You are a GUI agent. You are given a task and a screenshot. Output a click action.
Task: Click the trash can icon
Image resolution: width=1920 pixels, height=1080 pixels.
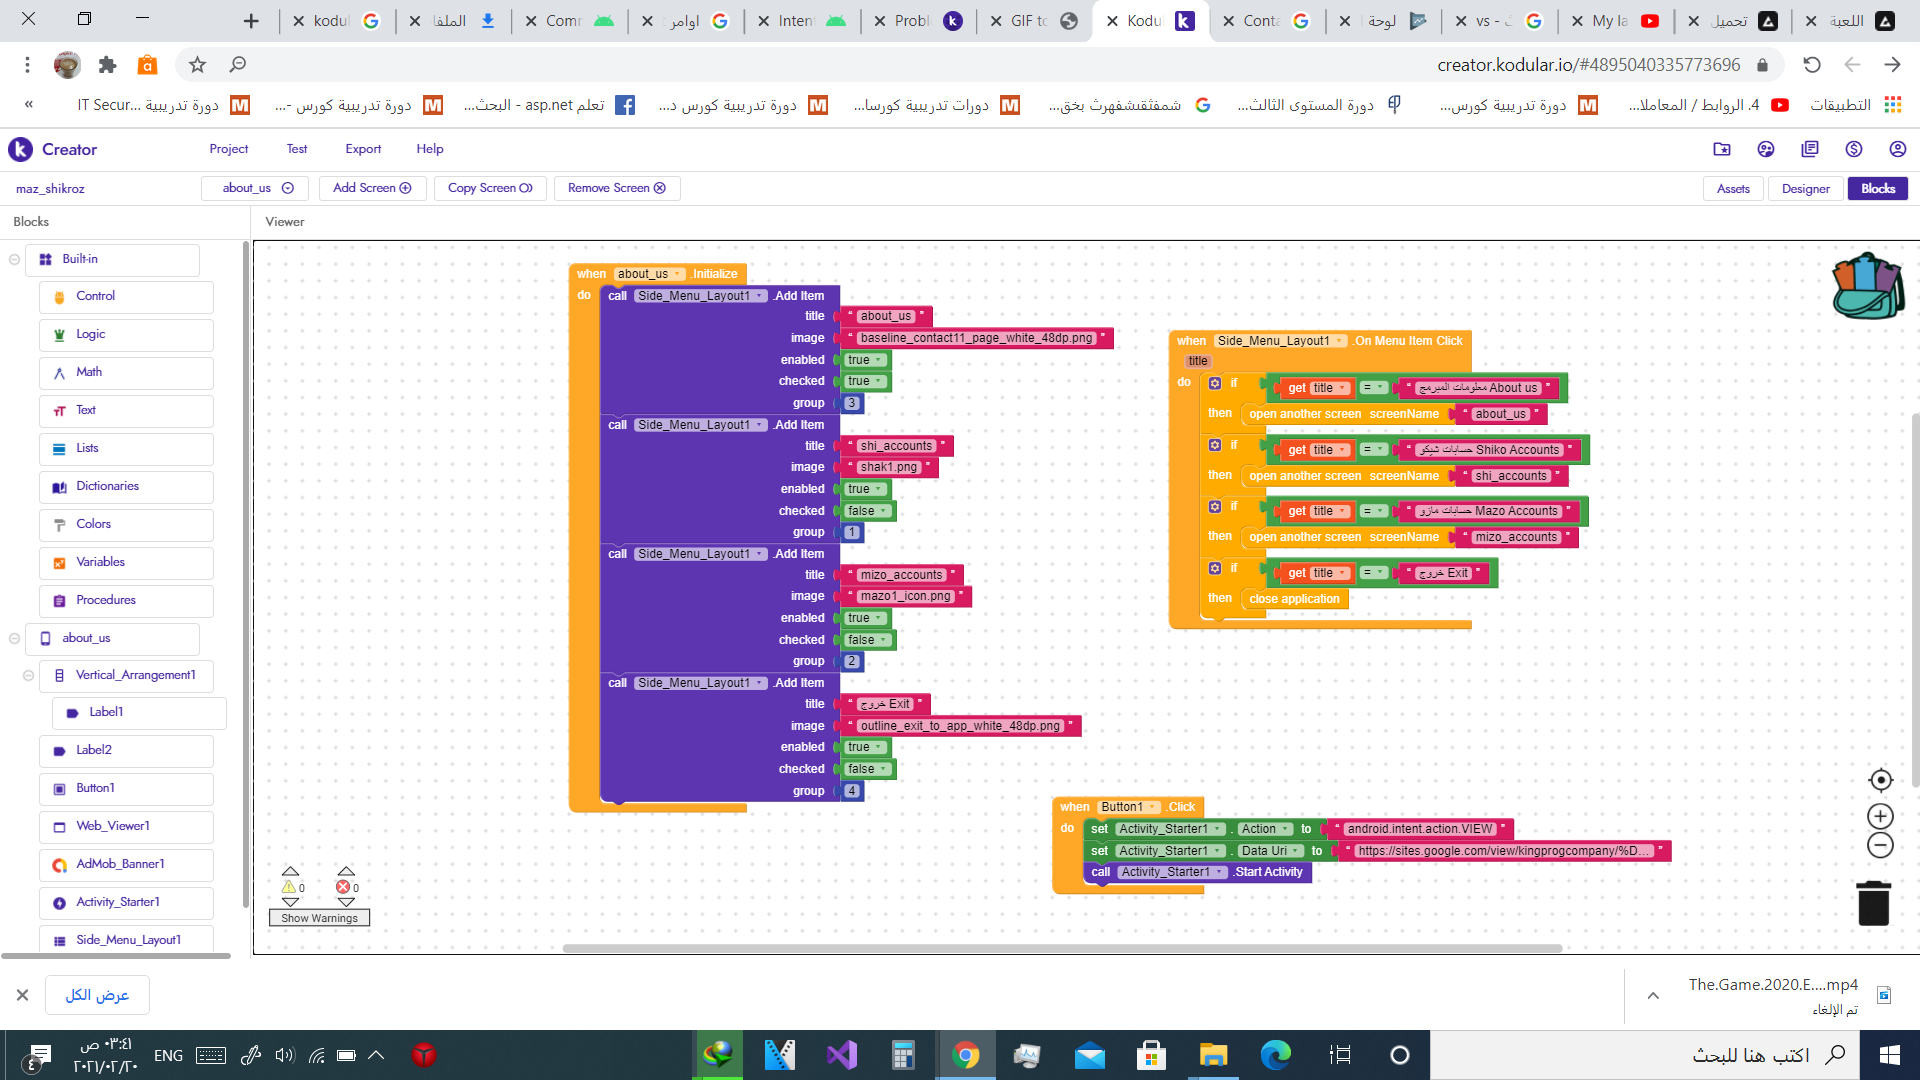coord(1873,903)
